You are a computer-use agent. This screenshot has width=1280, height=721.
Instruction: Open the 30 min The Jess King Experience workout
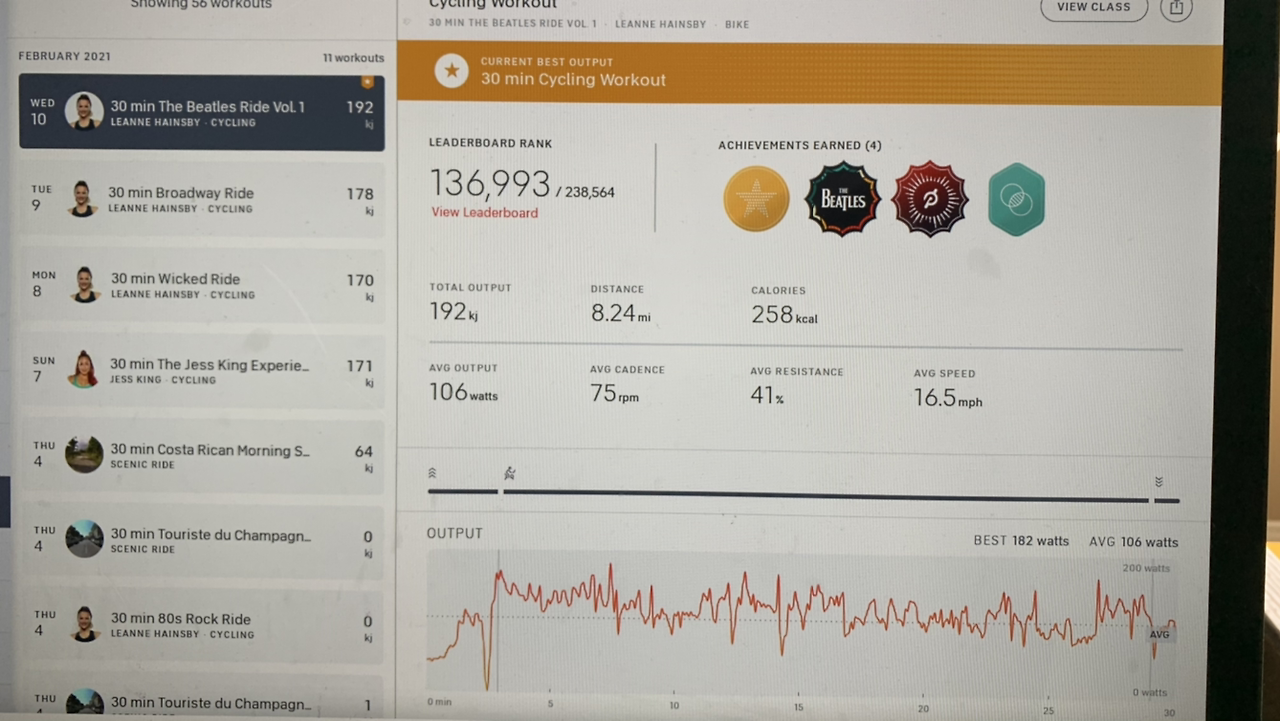[202, 371]
